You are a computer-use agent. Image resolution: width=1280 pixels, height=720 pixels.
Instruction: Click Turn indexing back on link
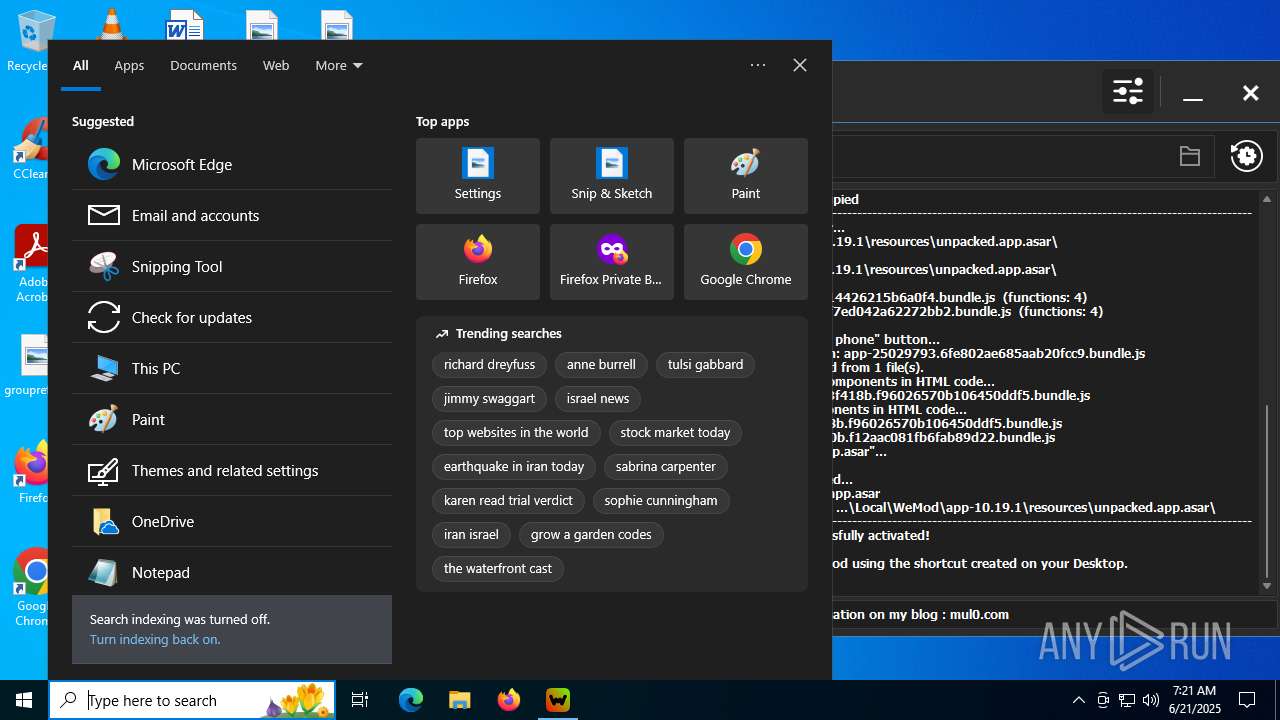pos(155,640)
